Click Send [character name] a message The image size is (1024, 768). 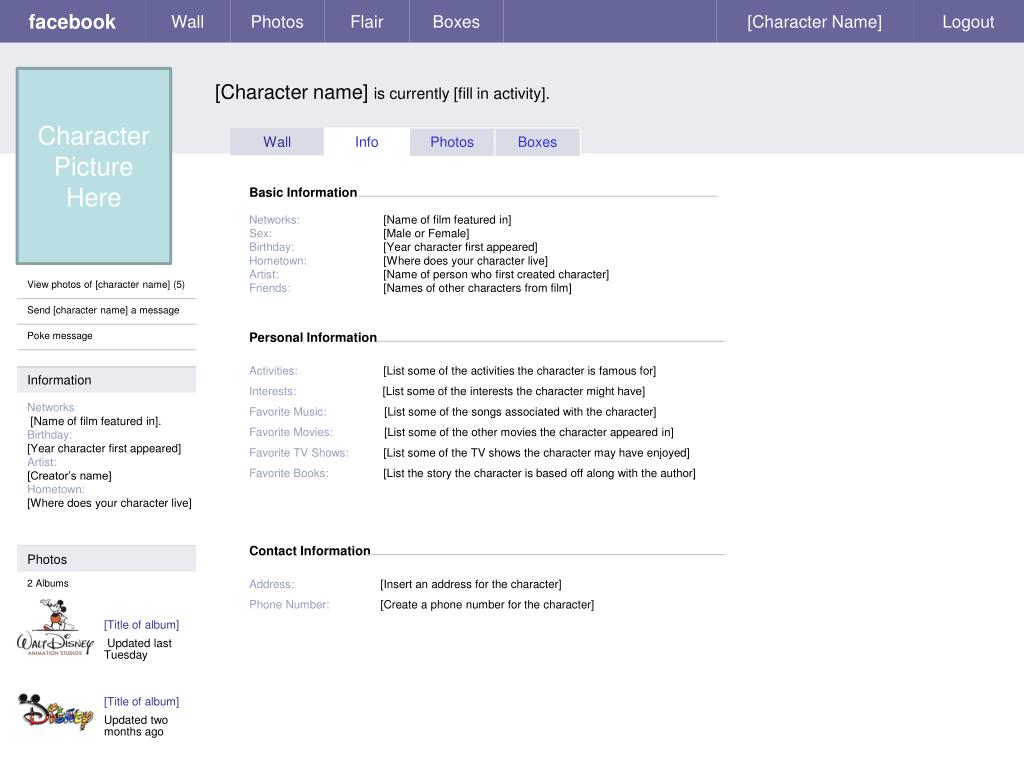tap(103, 310)
